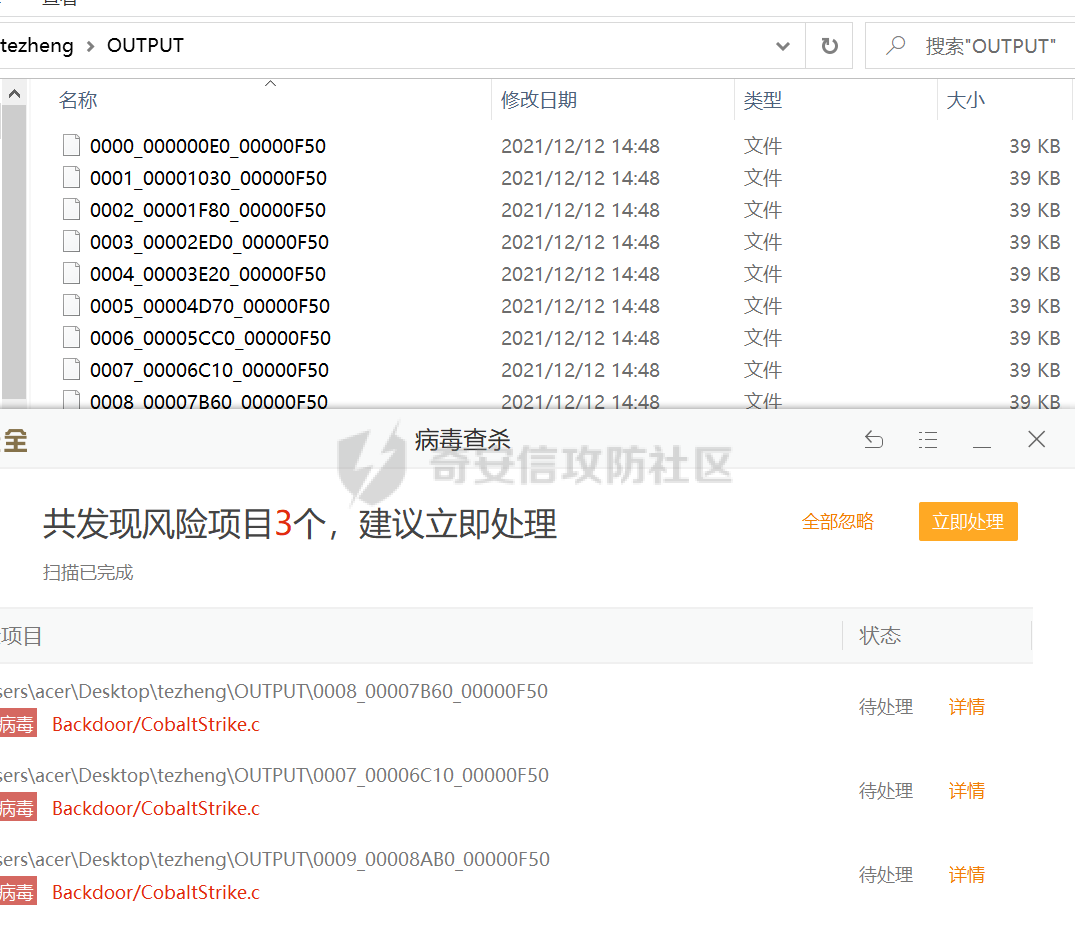Click the search OUTPUT input field

(990, 46)
